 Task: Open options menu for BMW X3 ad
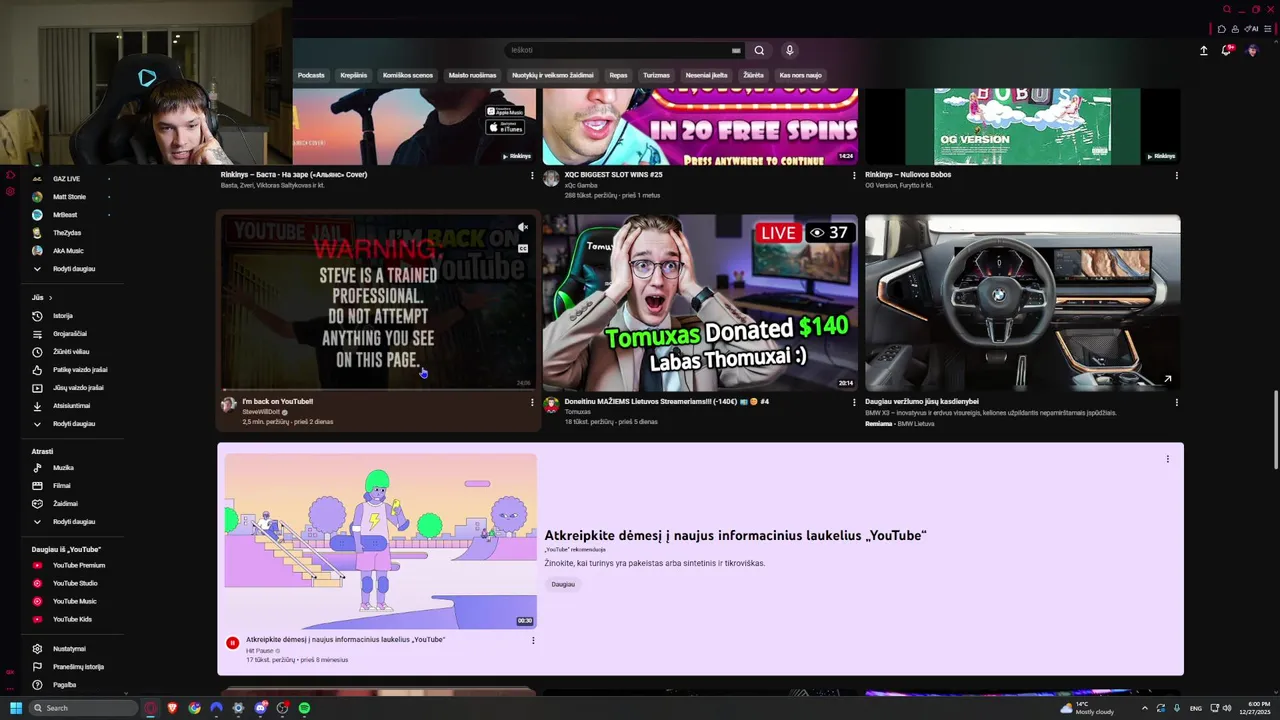[1176, 402]
